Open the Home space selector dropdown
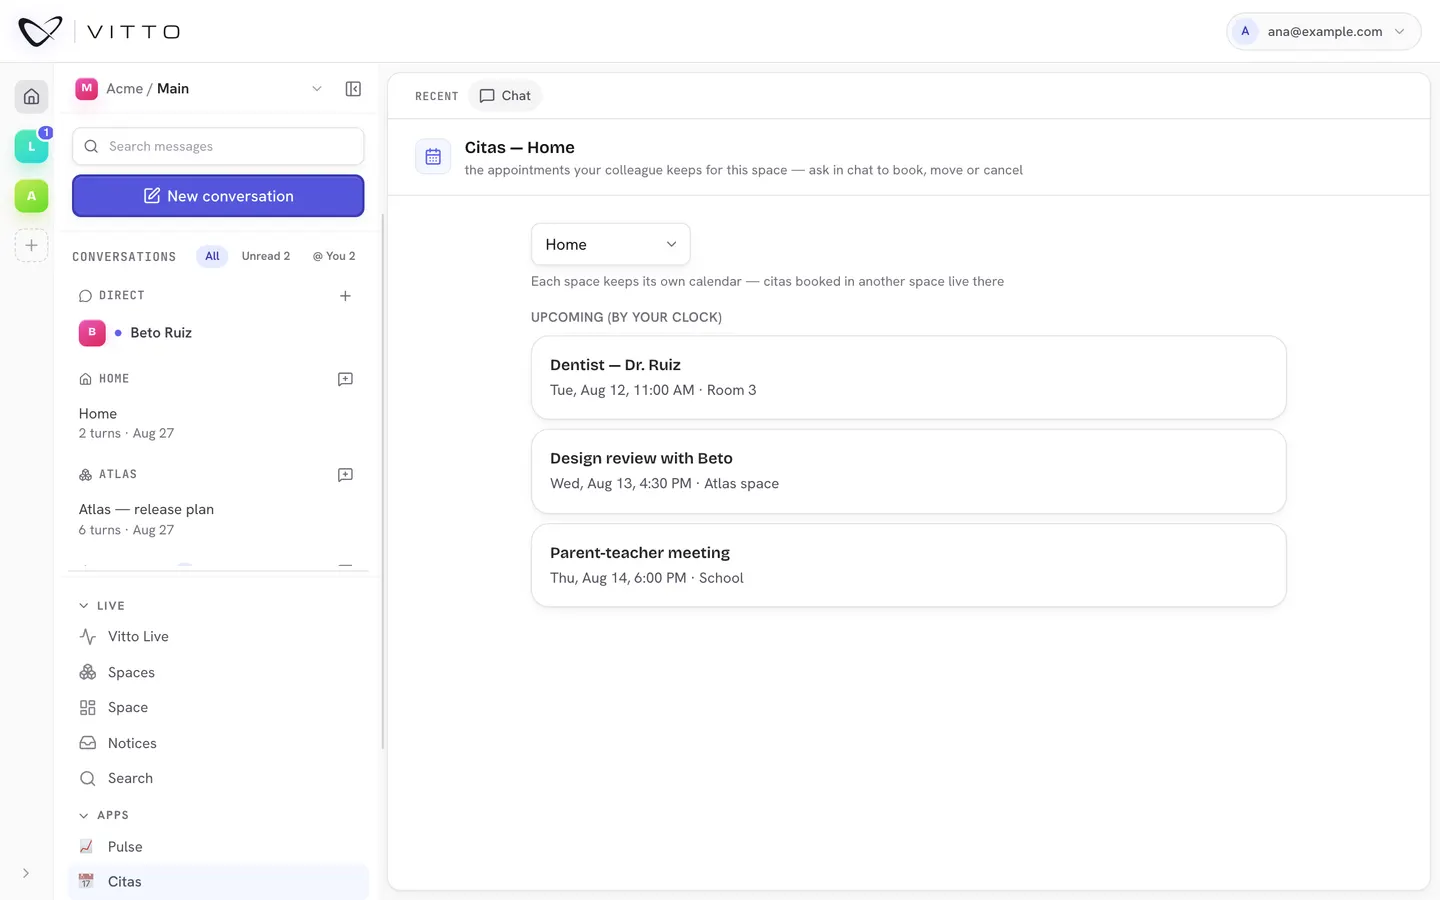This screenshot has width=1440, height=900. pos(610,244)
